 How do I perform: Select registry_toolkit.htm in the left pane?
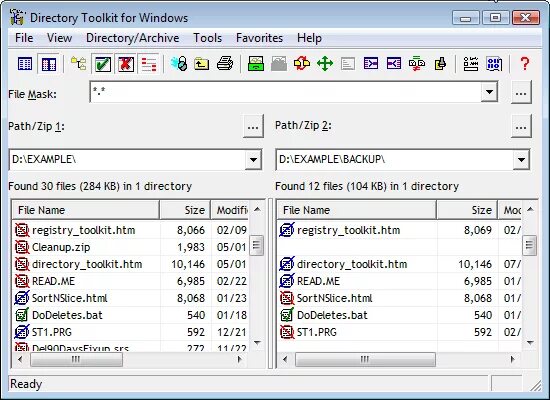[x=83, y=230]
